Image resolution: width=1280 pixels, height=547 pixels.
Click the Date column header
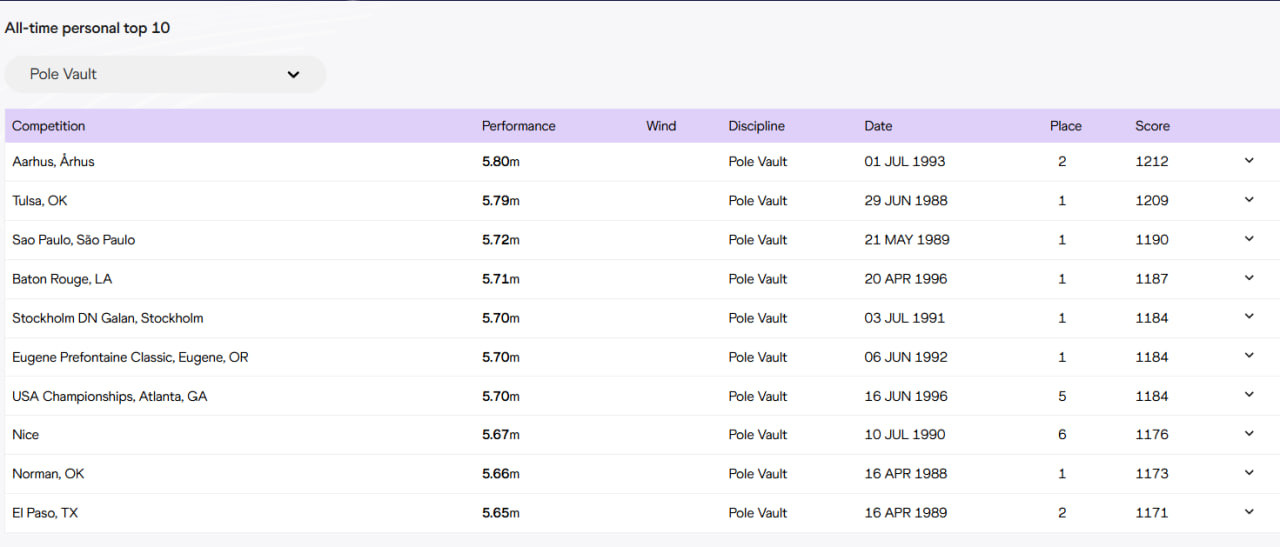click(x=878, y=126)
